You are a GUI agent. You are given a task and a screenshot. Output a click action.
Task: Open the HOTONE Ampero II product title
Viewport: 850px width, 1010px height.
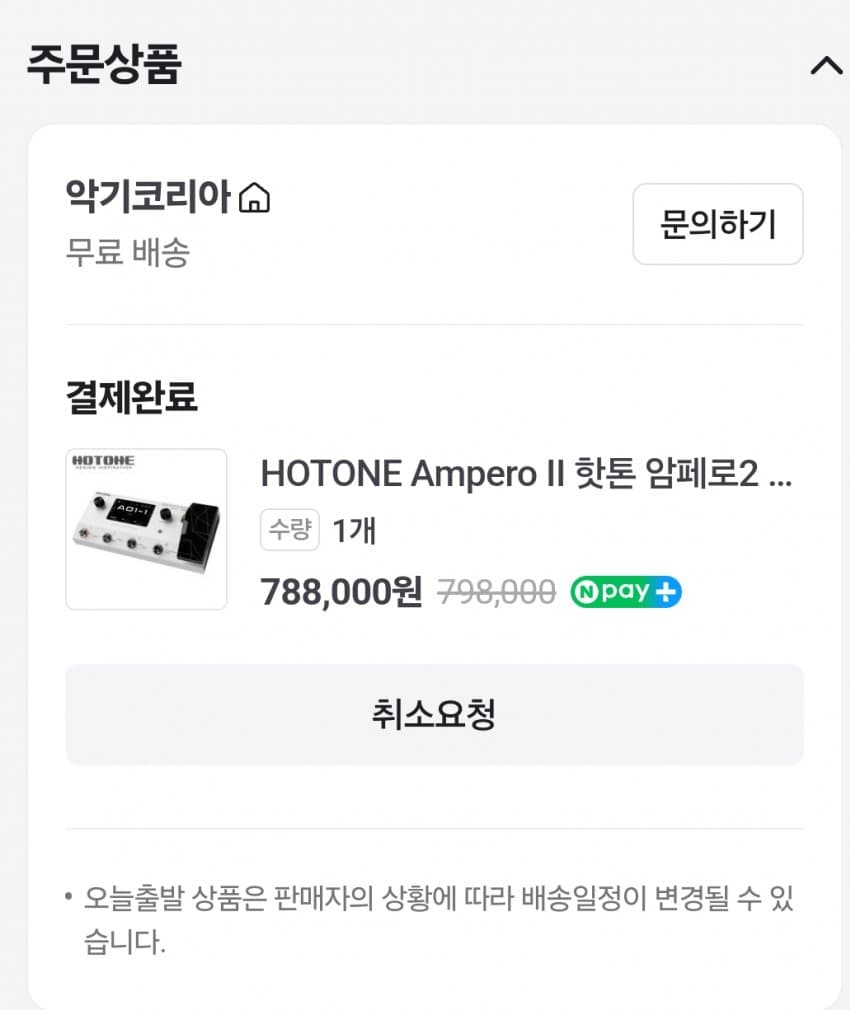point(526,473)
